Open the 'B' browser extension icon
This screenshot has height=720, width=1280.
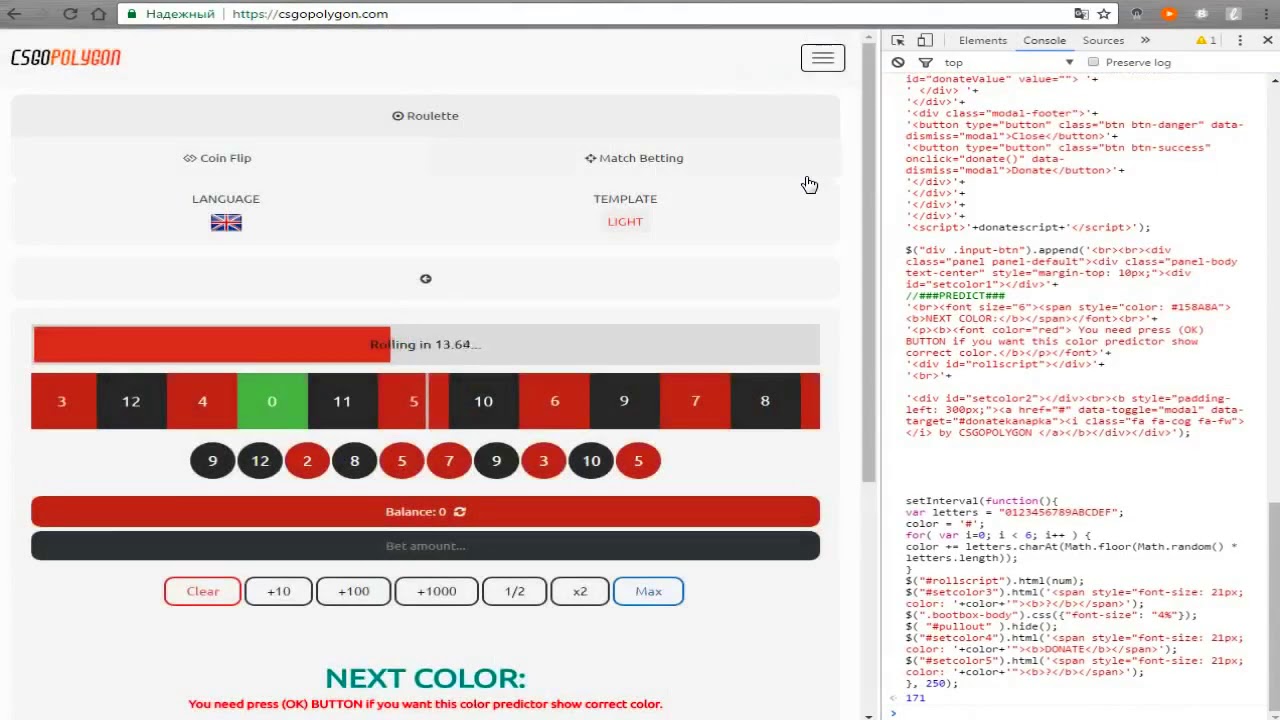click(1201, 14)
